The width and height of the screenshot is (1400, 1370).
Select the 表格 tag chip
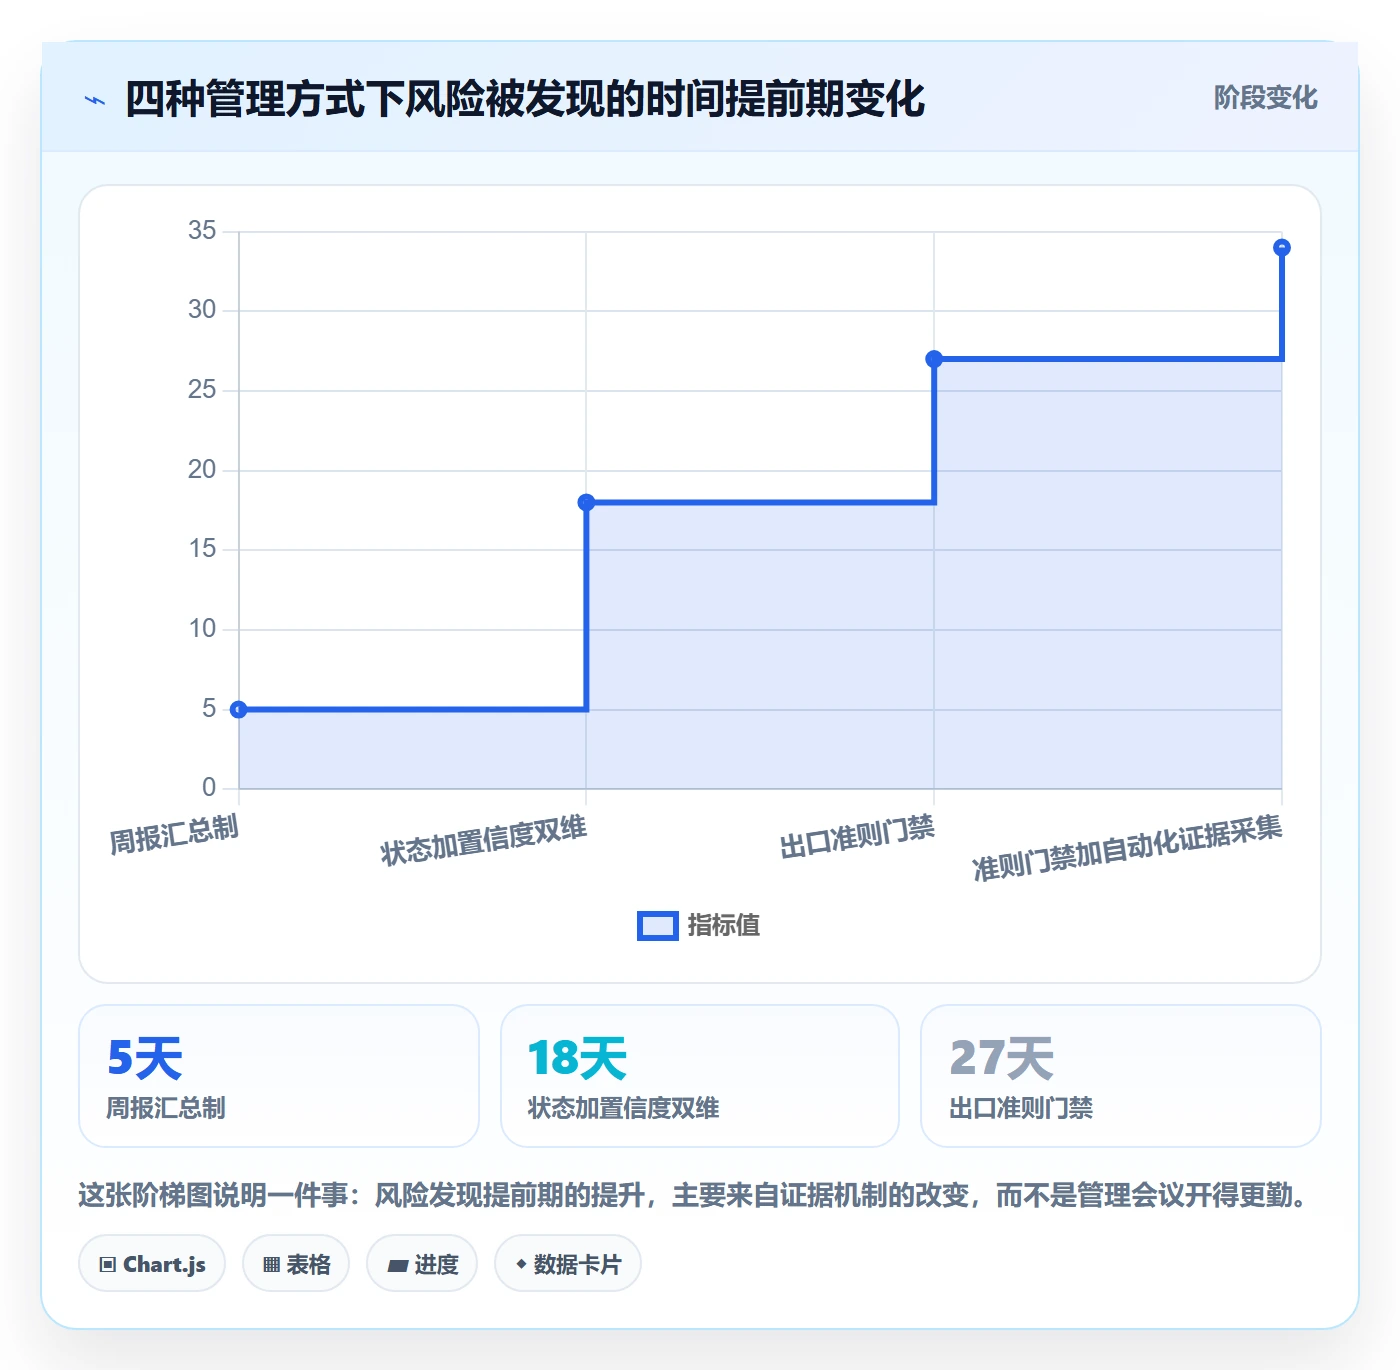pyautogui.click(x=296, y=1264)
